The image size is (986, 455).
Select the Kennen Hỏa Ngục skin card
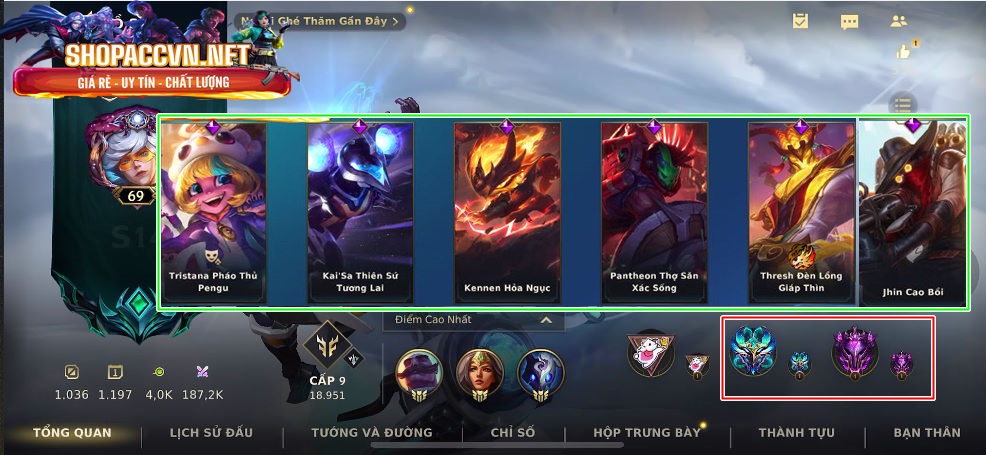[x=507, y=212]
